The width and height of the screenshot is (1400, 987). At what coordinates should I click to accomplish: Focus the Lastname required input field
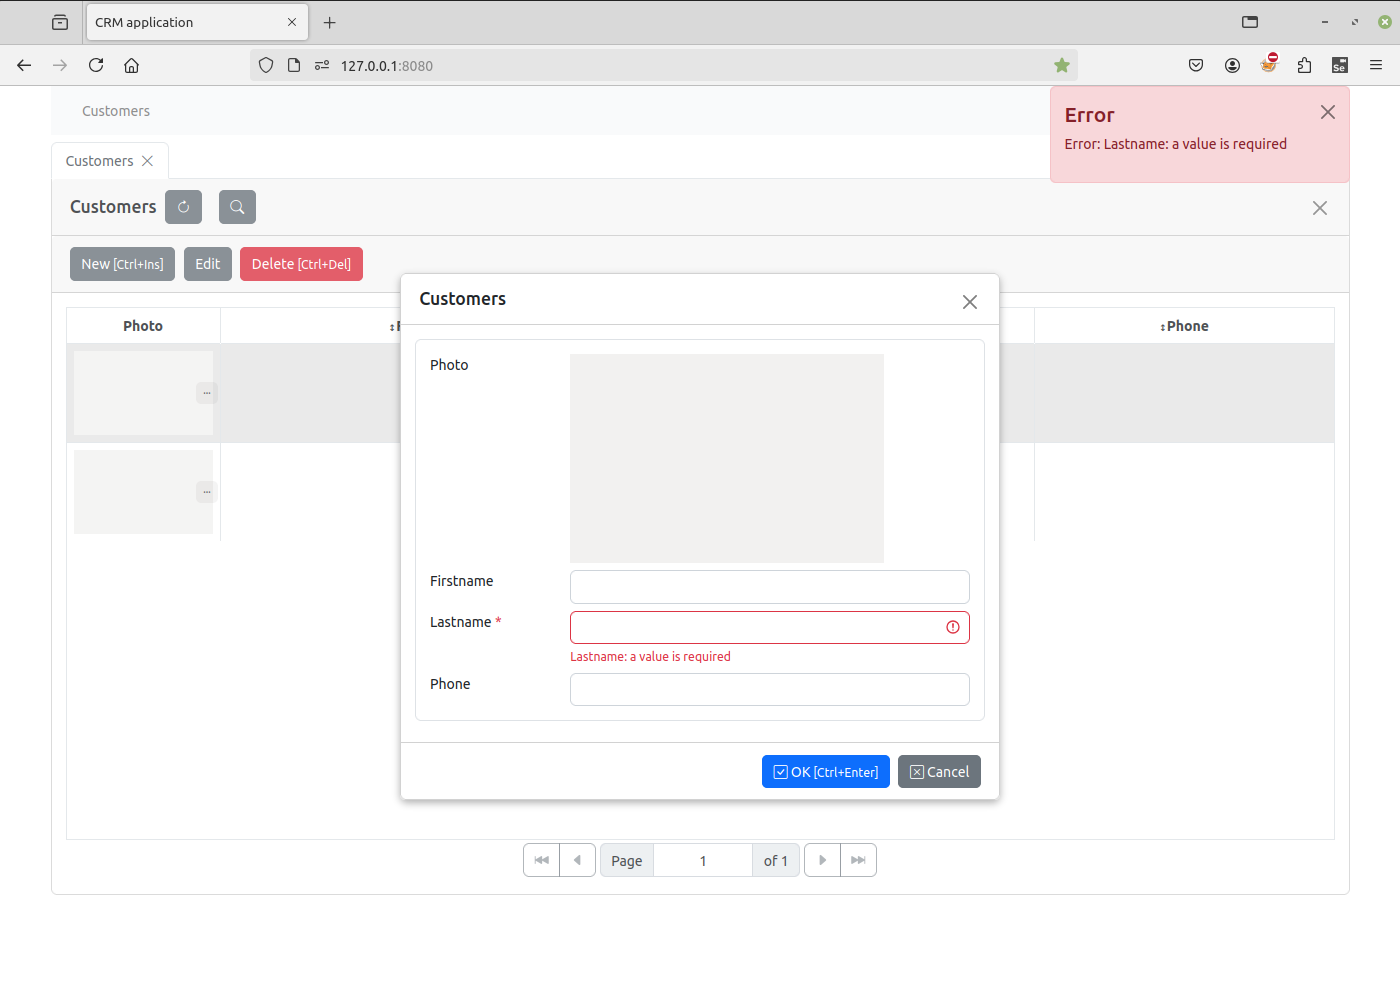(755, 627)
